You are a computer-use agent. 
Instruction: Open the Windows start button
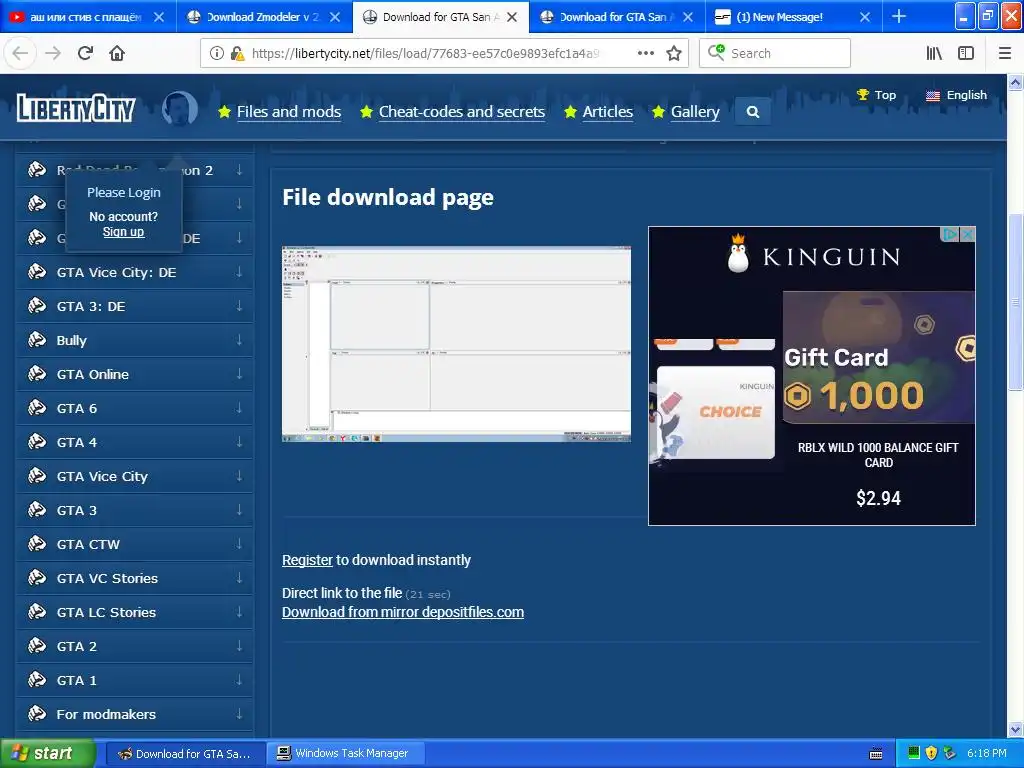click(x=47, y=753)
